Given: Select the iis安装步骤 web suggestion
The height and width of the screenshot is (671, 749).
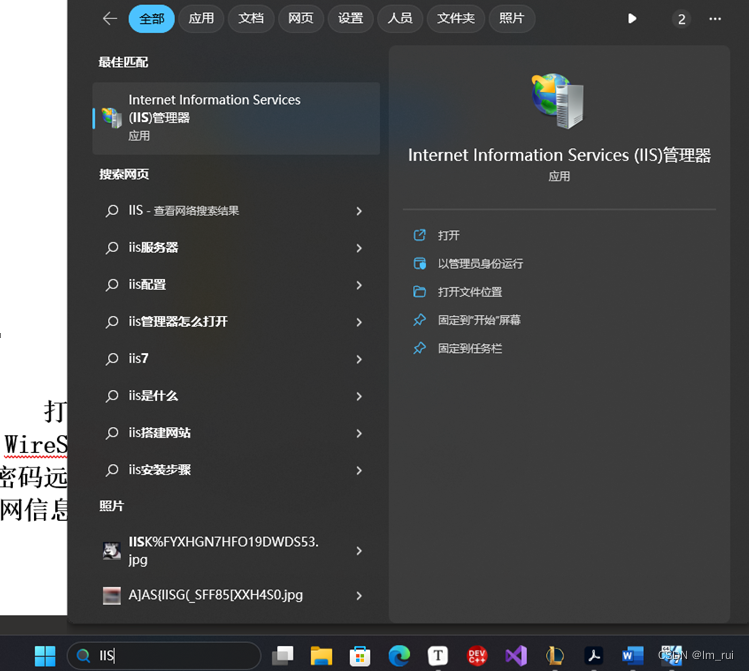Looking at the screenshot, I should pos(236,470).
